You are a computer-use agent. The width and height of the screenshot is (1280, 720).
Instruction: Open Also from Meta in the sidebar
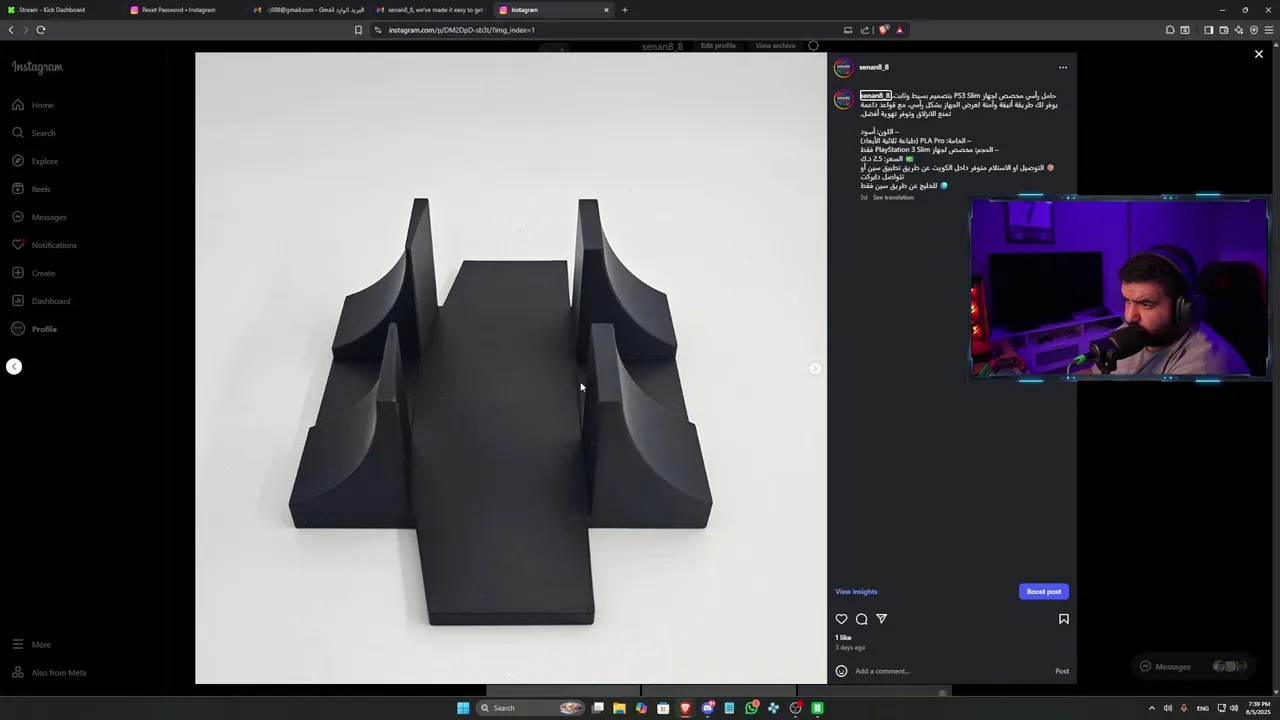pyautogui.click(x=49, y=673)
